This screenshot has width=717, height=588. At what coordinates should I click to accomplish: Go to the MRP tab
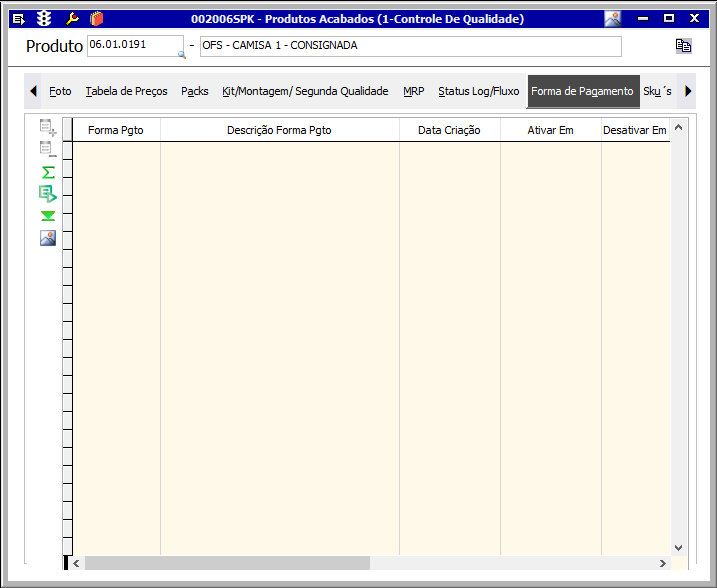[x=414, y=91]
